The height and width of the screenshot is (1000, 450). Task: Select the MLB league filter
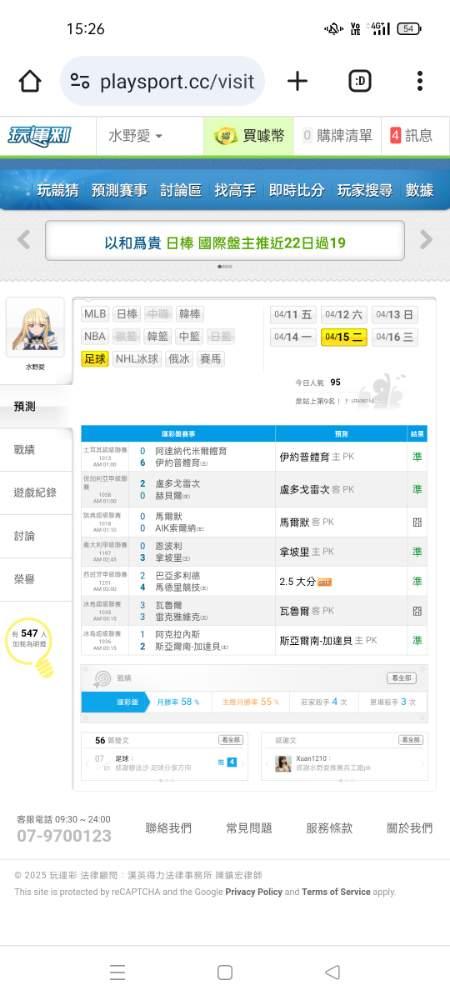point(95,314)
